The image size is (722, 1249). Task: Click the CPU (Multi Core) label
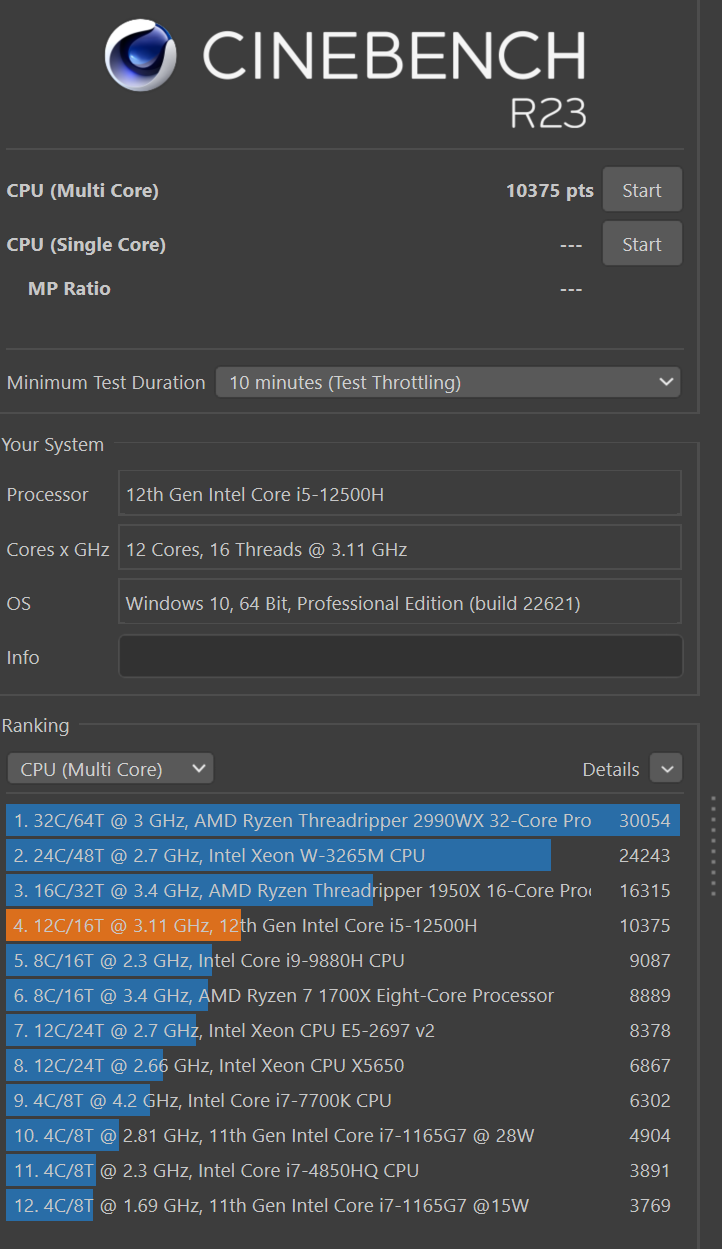82,190
